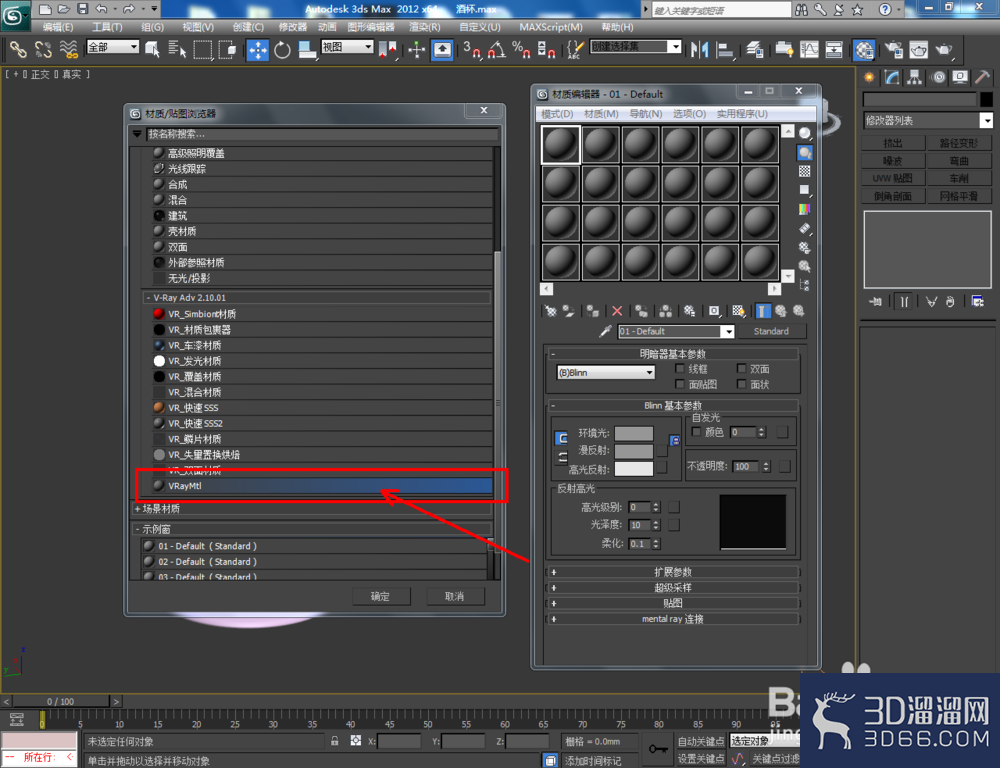Open the 视图 reference coordinate dropdown

pyautogui.click(x=347, y=47)
